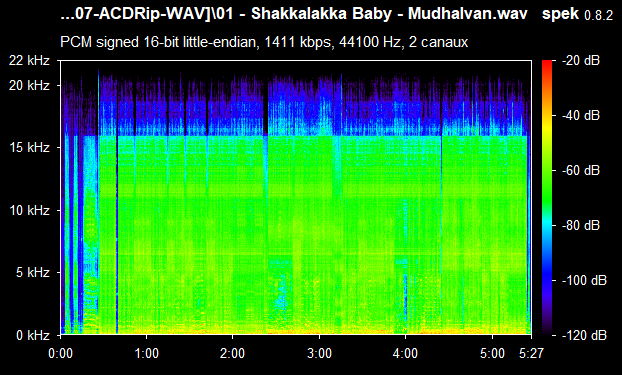Click the 15 kHz frequency axis label

pos(29,148)
